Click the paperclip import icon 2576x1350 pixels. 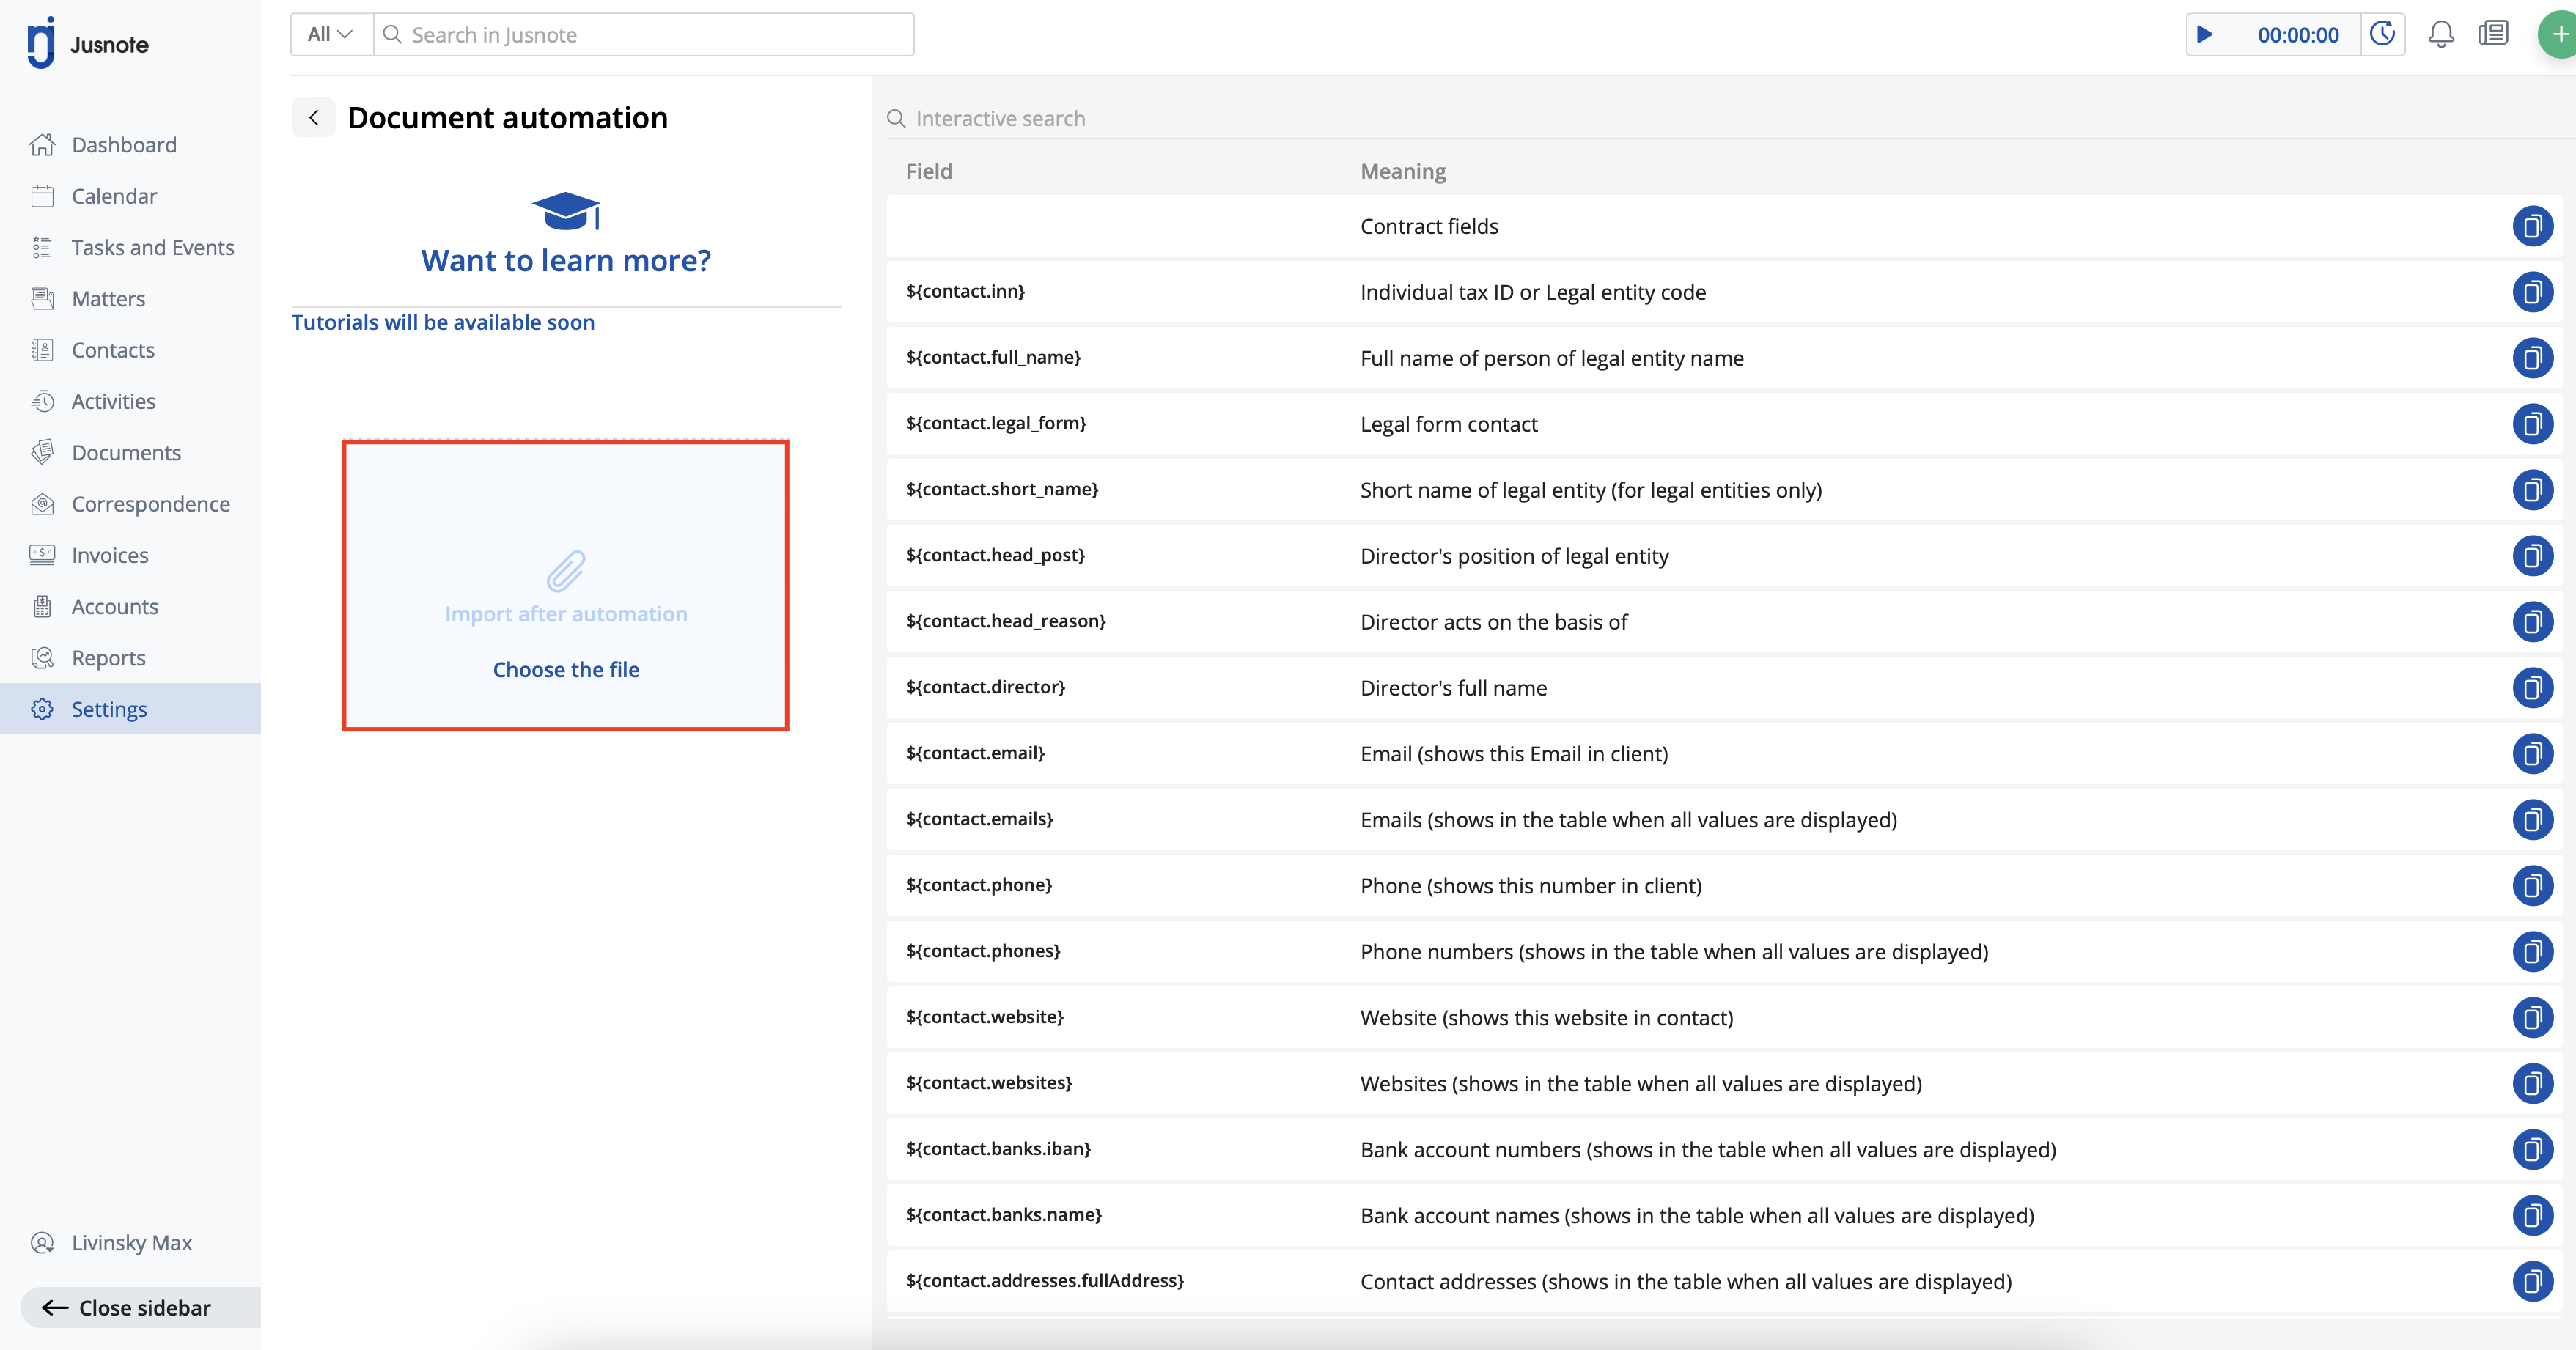click(x=566, y=571)
